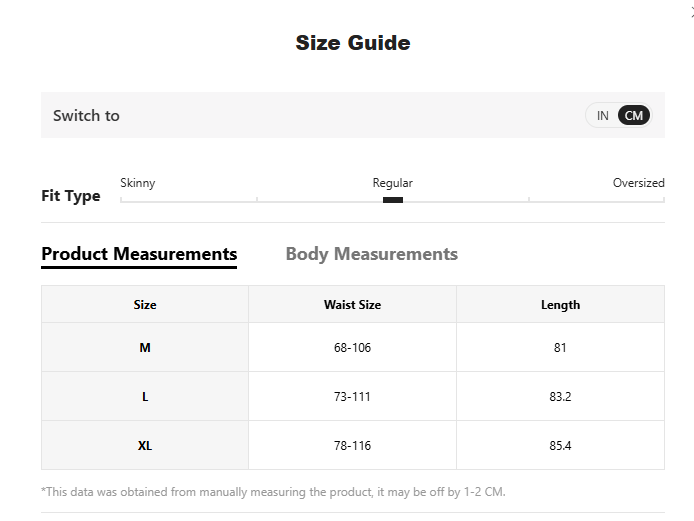Select the XL size row
694x521 pixels.
point(145,446)
